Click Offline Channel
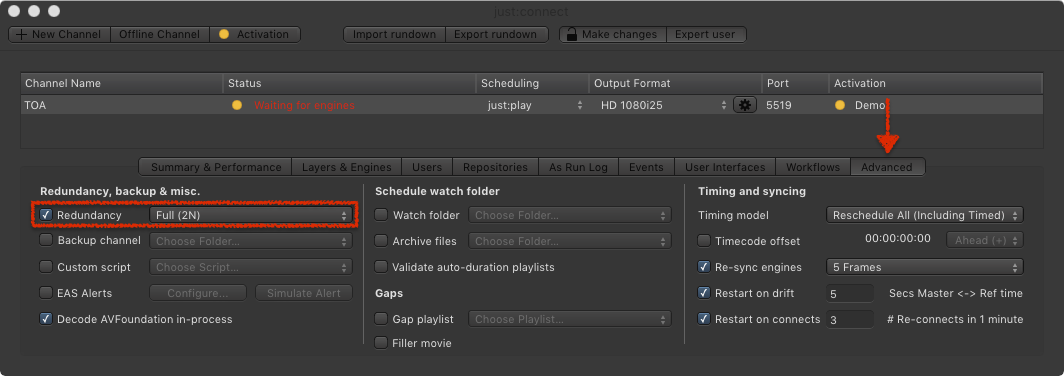The image size is (1064, 376). [x=159, y=34]
